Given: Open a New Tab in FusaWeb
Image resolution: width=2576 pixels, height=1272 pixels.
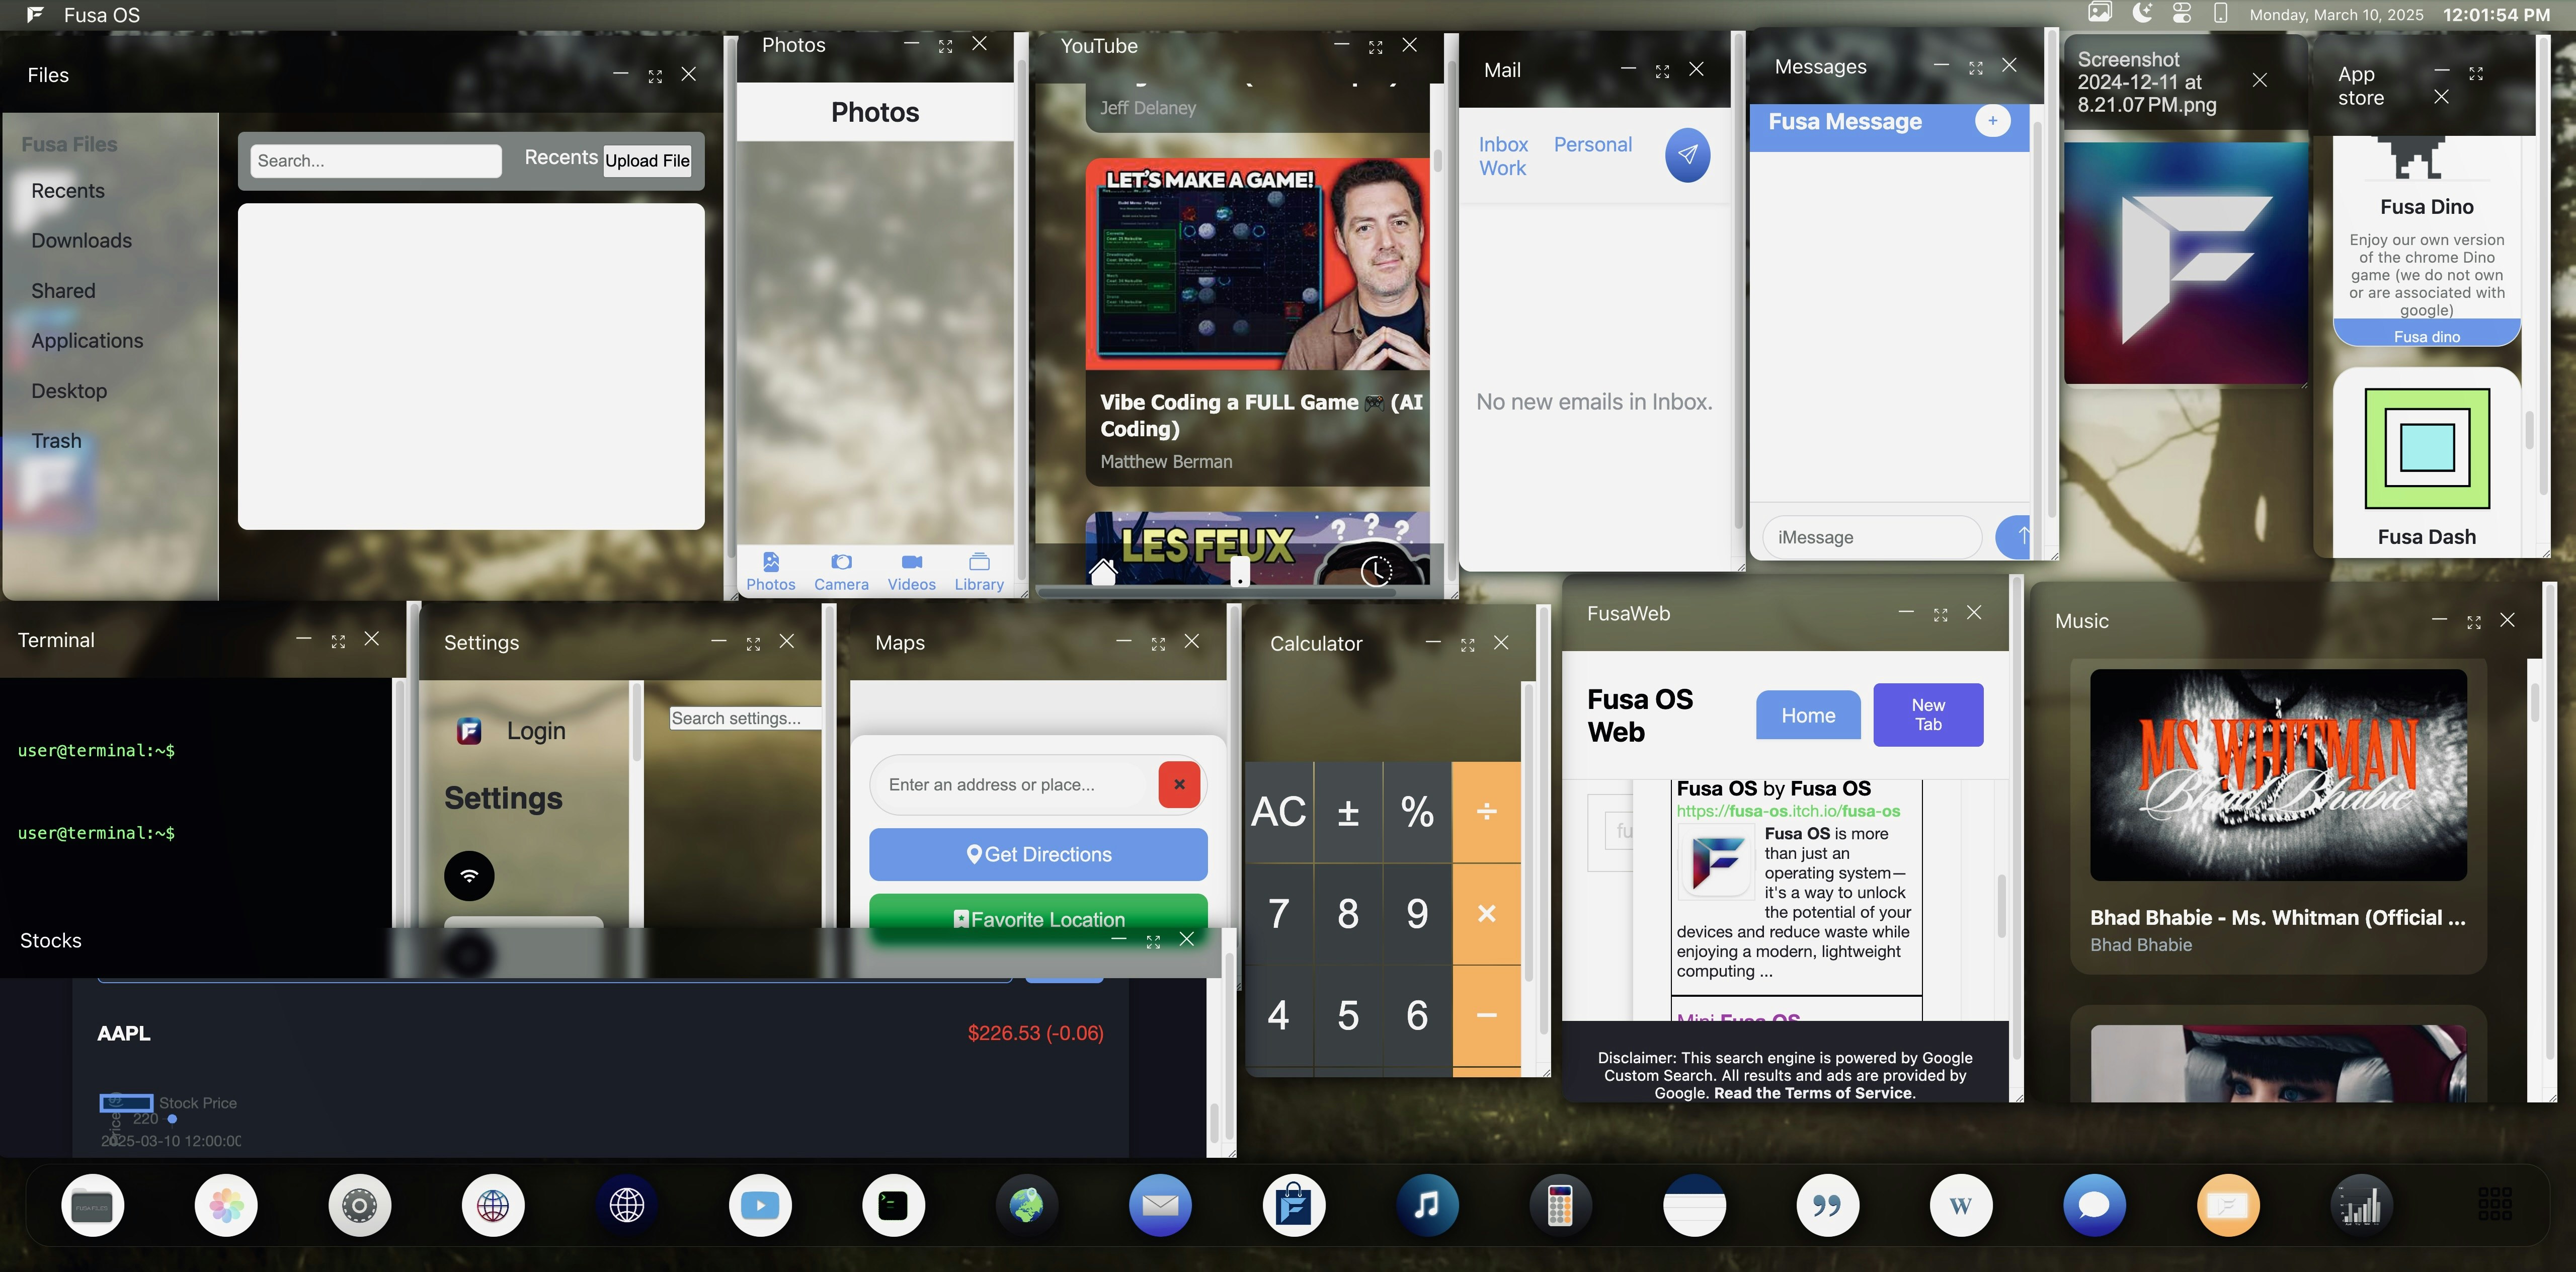Looking at the screenshot, I should pos(1928,715).
